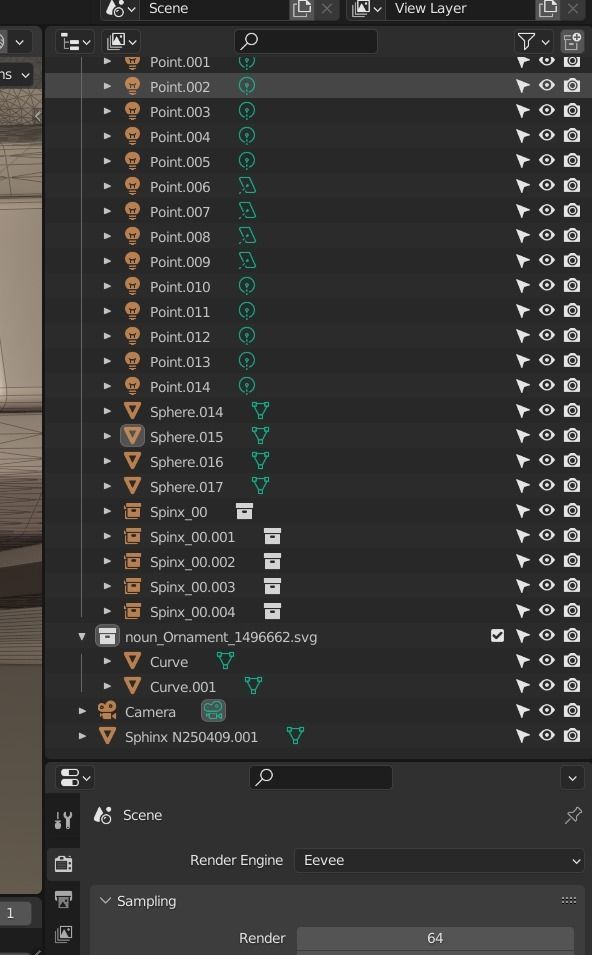Hide Point.010 with its eye icon
Image resolution: width=592 pixels, height=955 pixels.
pyautogui.click(x=547, y=286)
